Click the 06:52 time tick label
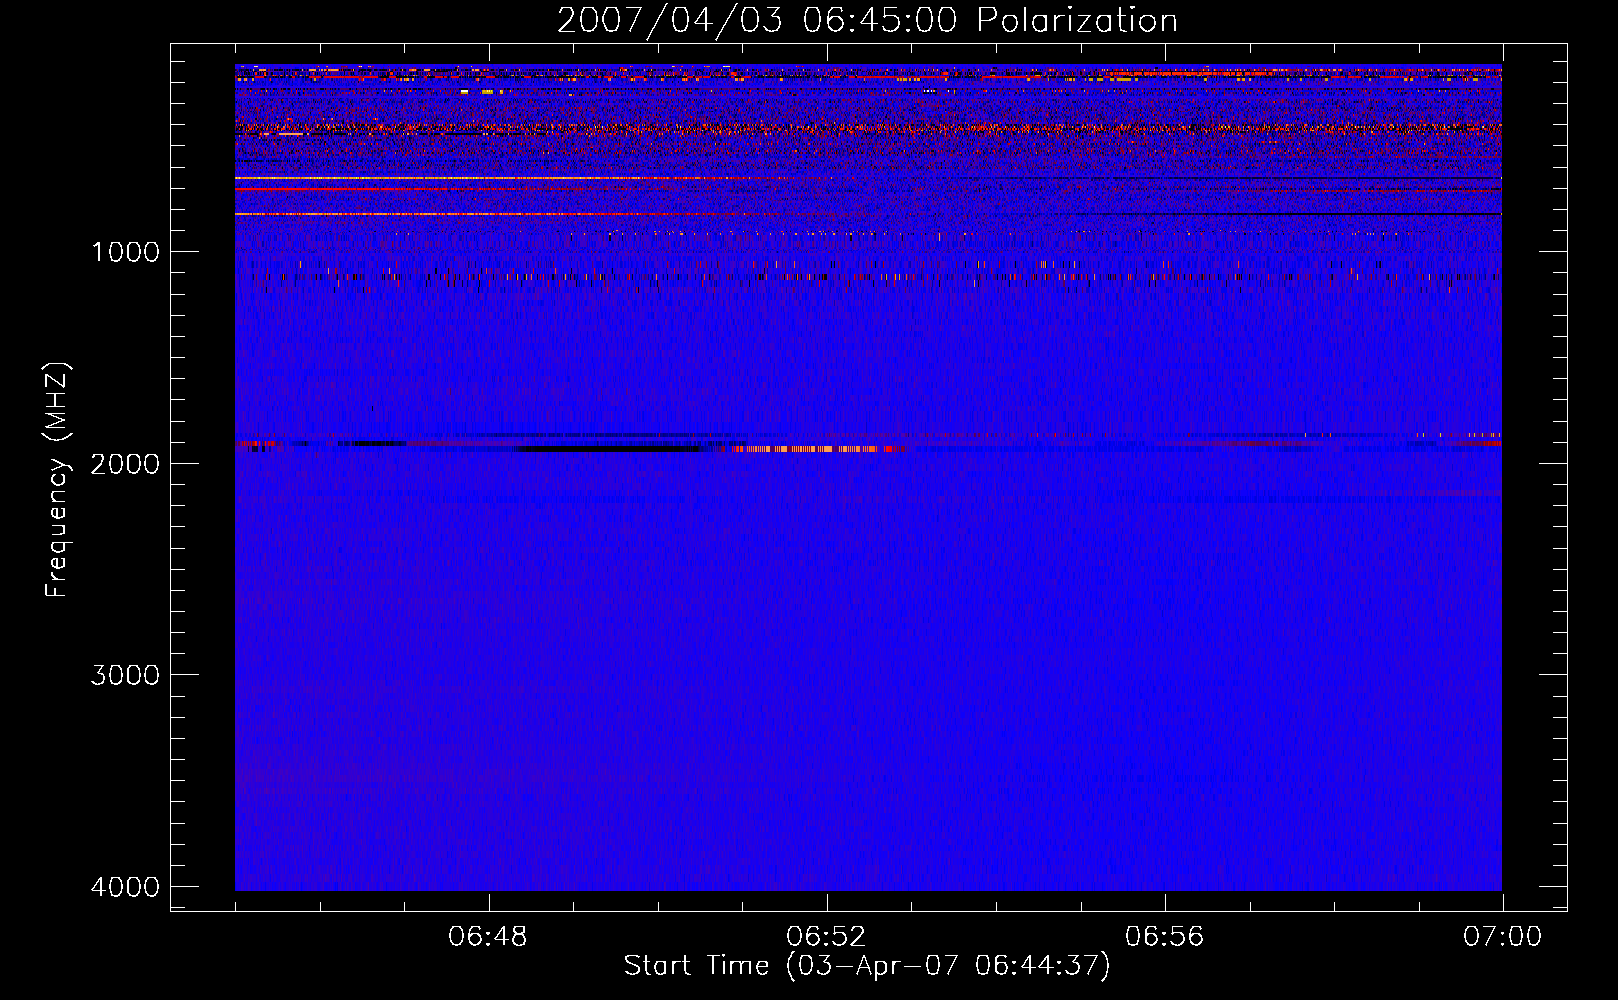This screenshot has height=1000, width=1618. click(x=826, y=937)
